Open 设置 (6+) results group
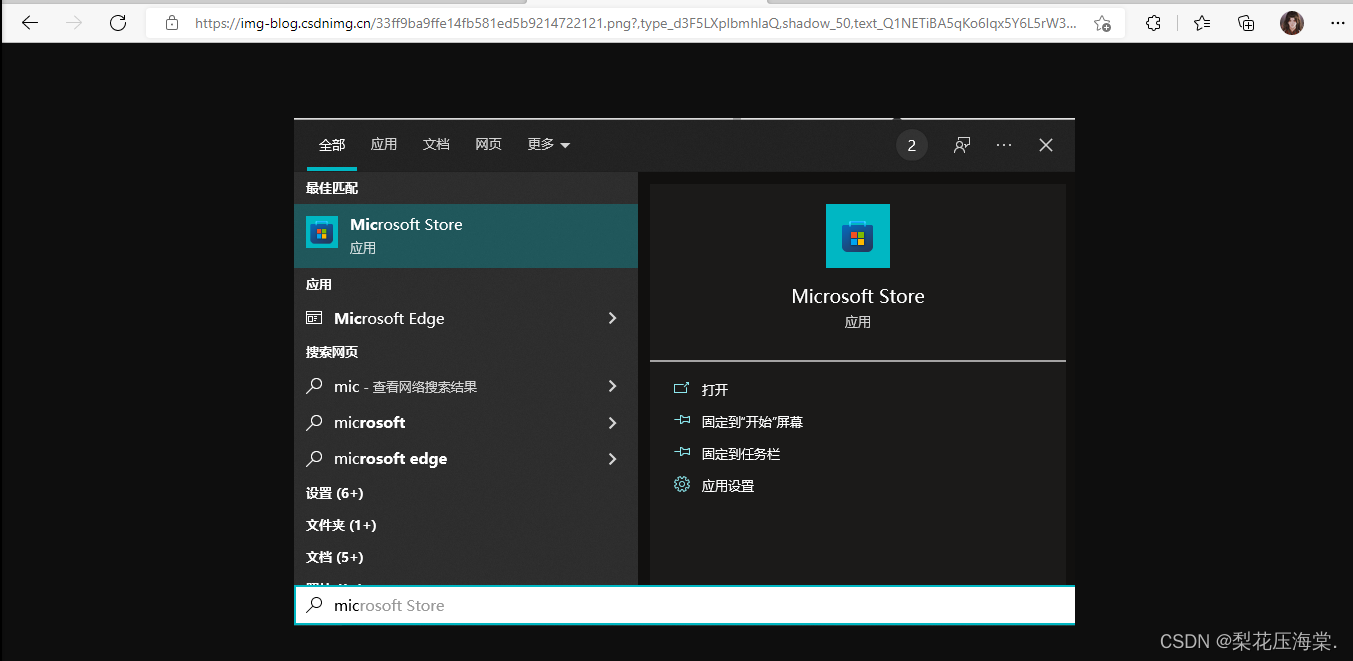Viewport: 1353px width, 661px height. click(x=335, y=493)
